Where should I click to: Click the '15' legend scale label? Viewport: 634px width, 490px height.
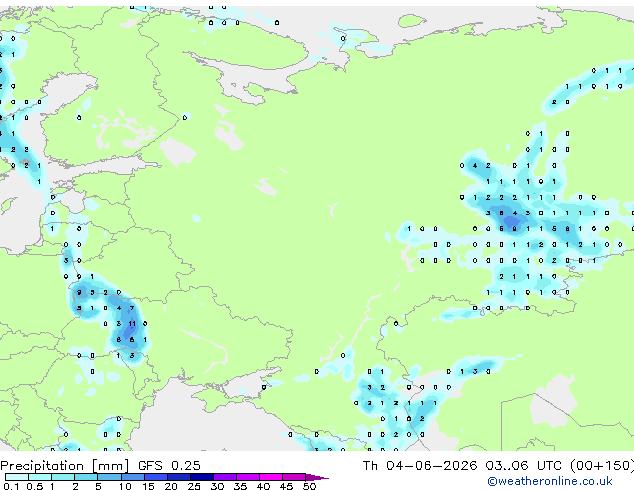click(148, 486)
